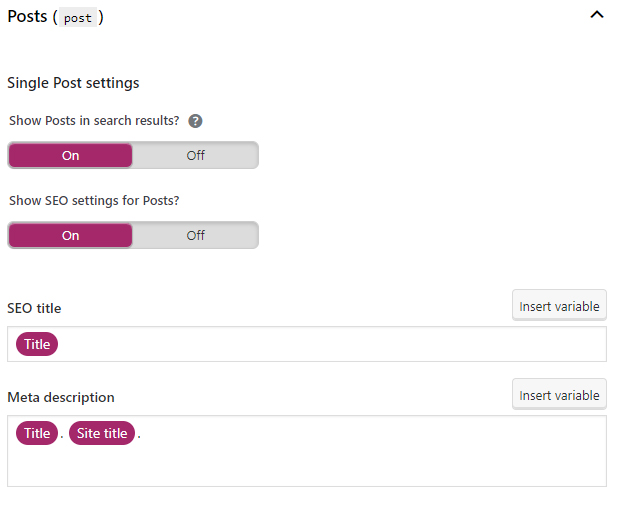Insert variable into Meta description
Image resolution: width=617 pixels, height=506 pixels.
[x=559, y=395]
